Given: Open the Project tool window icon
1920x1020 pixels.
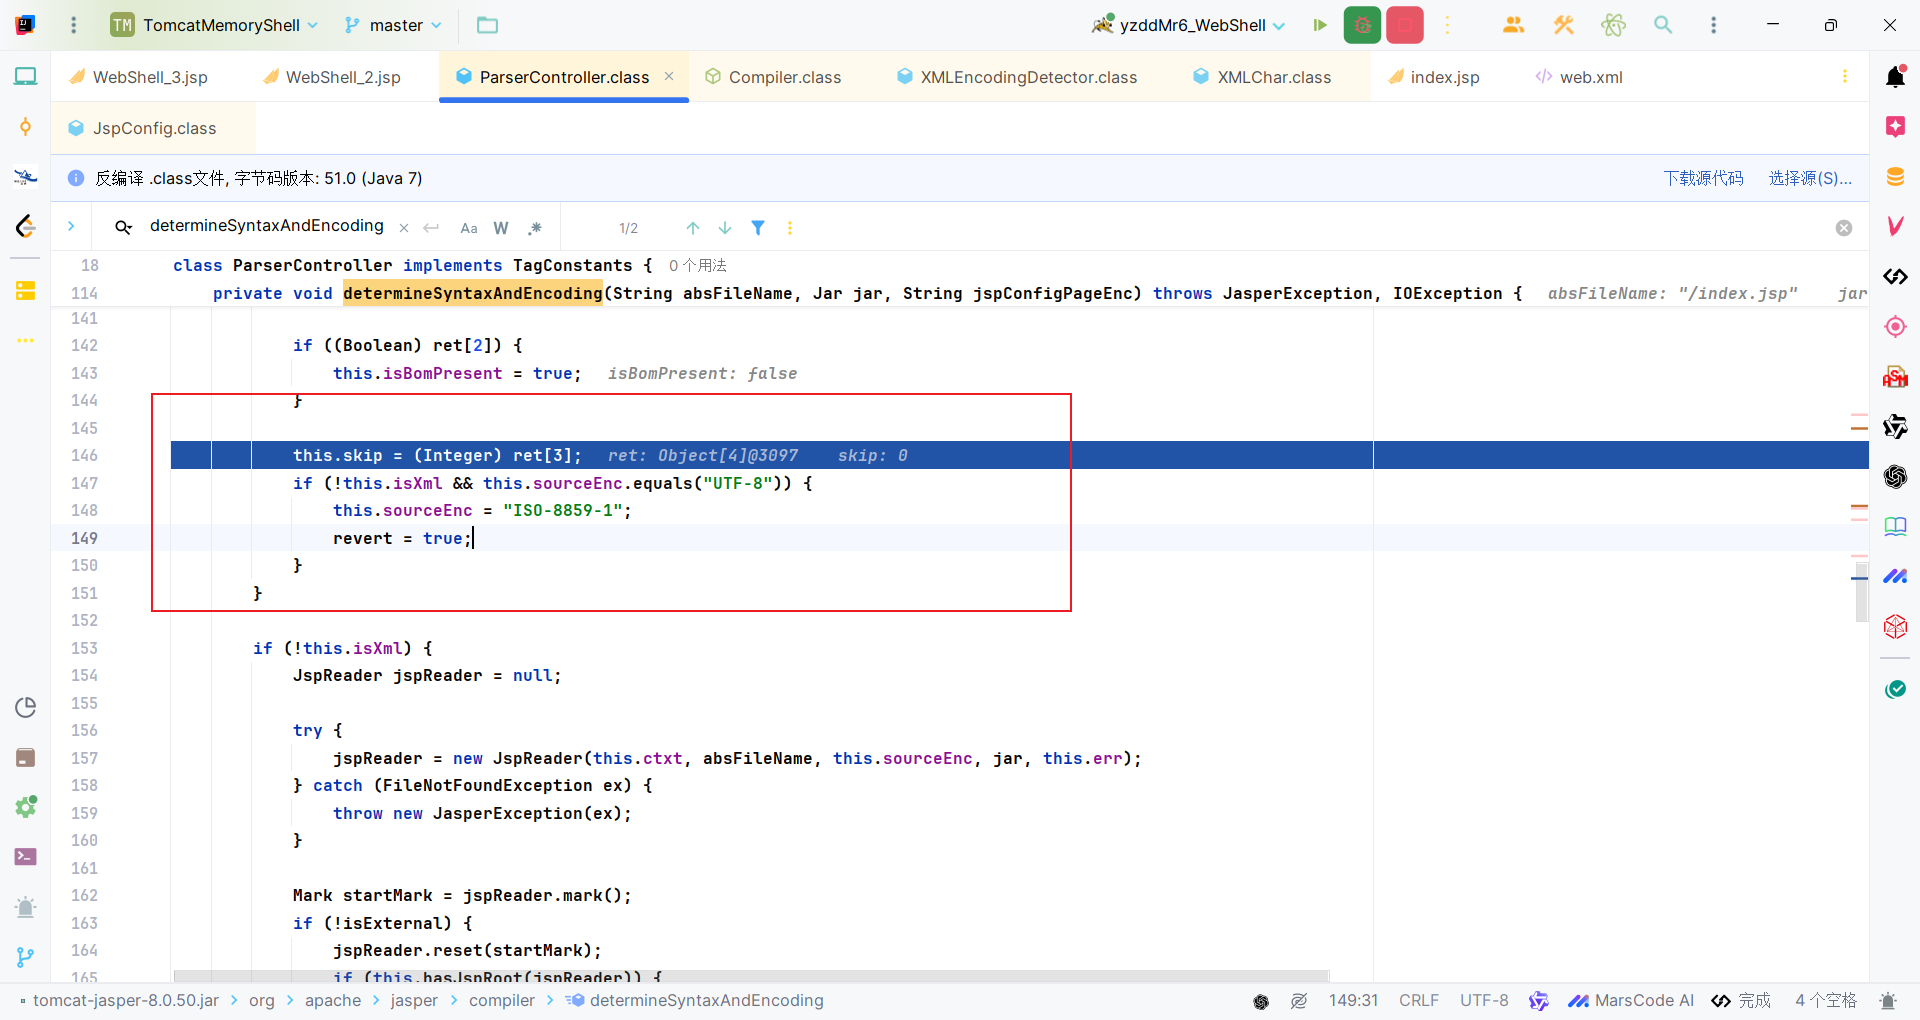Looking at the screenshot, I should (26, 76).
